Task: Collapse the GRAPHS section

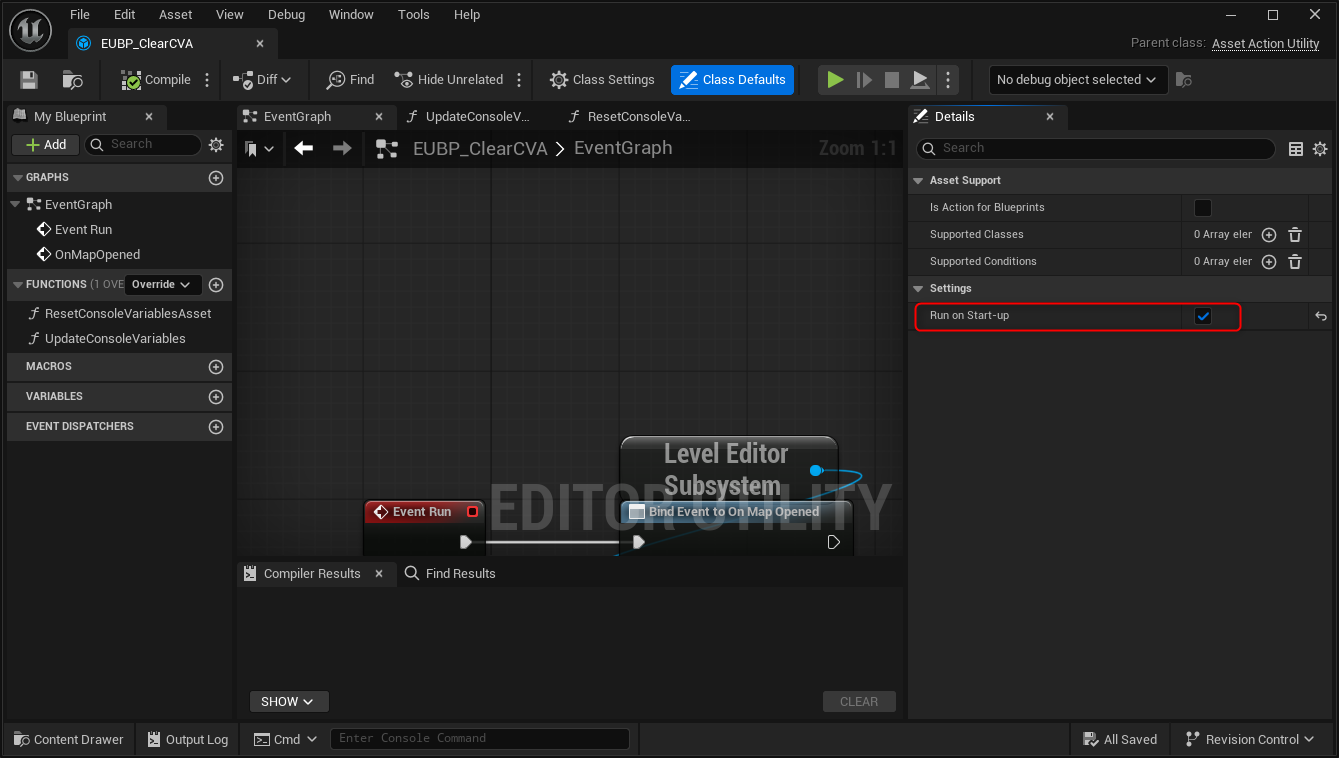Action: pyautogui.click(x=16, y=178)
